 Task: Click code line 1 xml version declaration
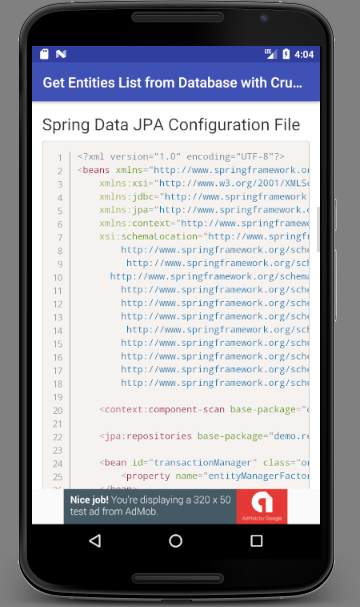181,157
